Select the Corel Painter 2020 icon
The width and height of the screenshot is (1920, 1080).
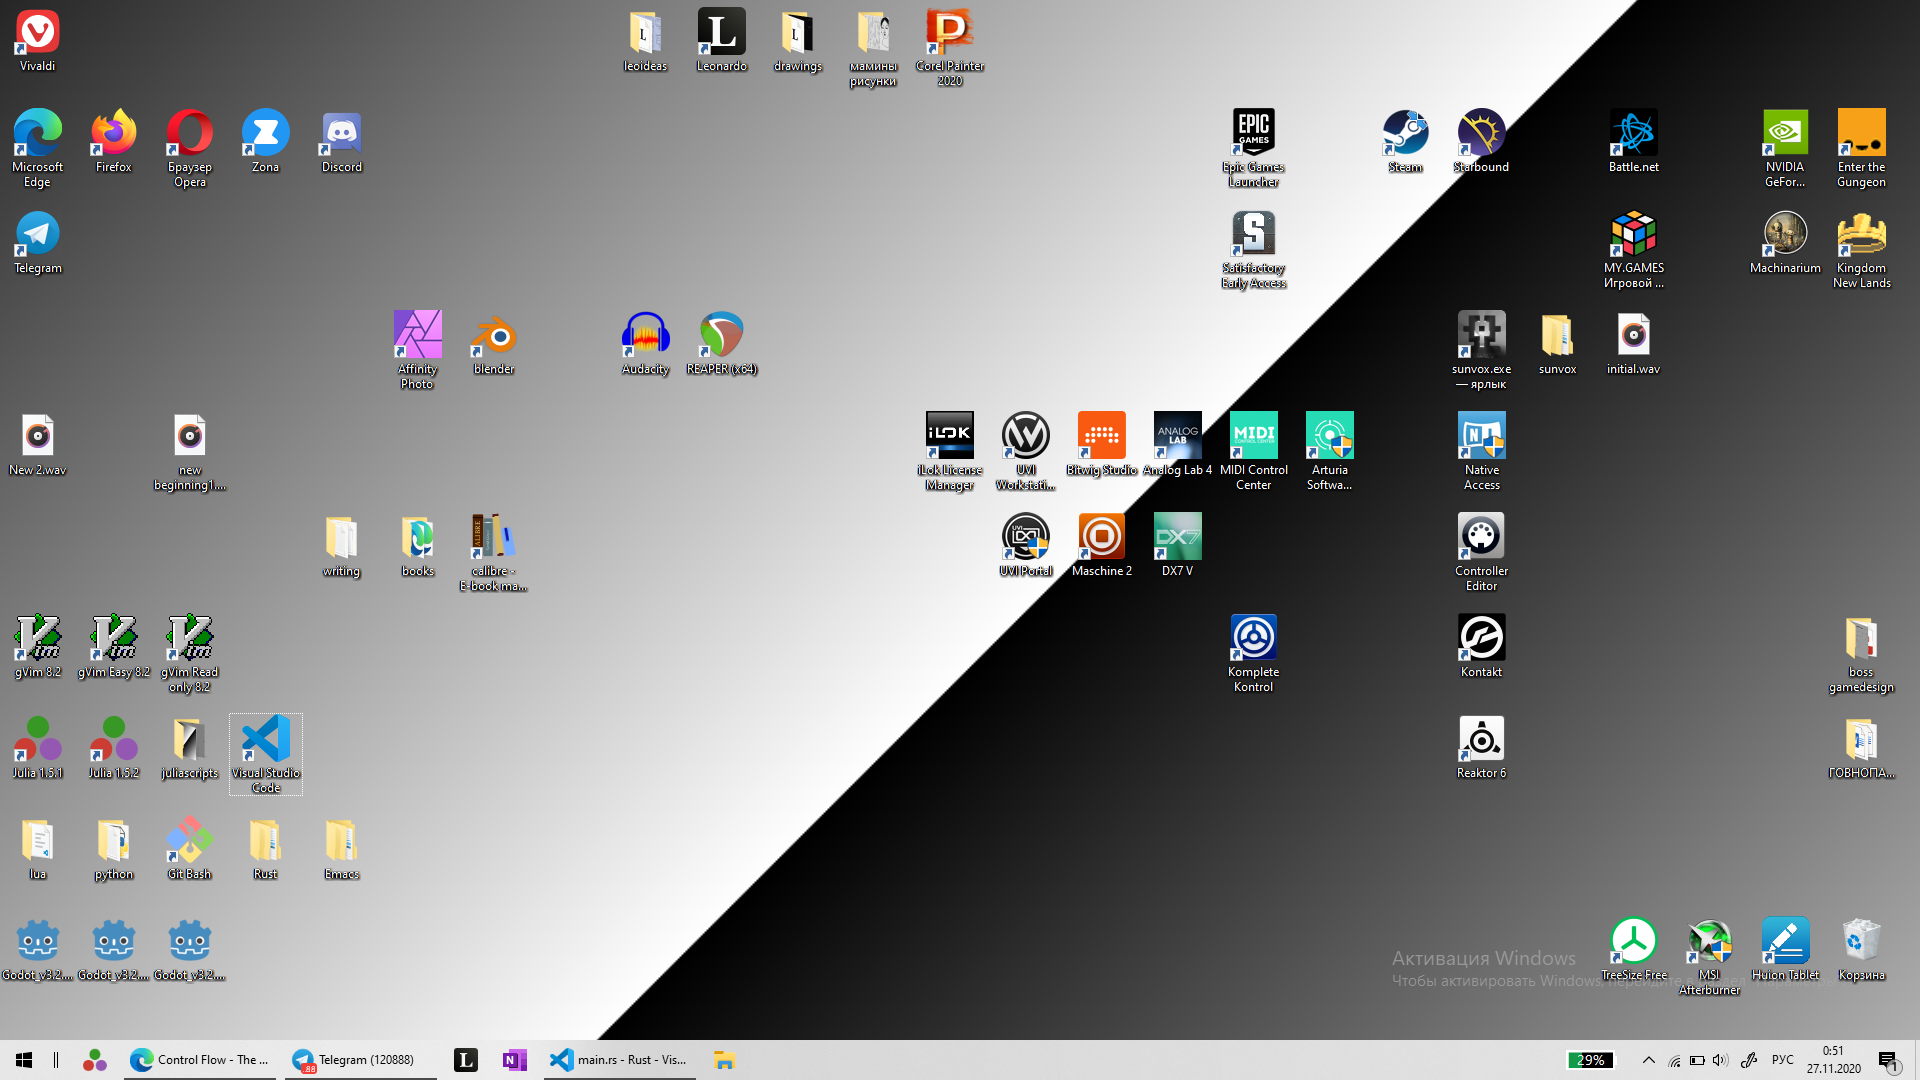click(950, 48)
